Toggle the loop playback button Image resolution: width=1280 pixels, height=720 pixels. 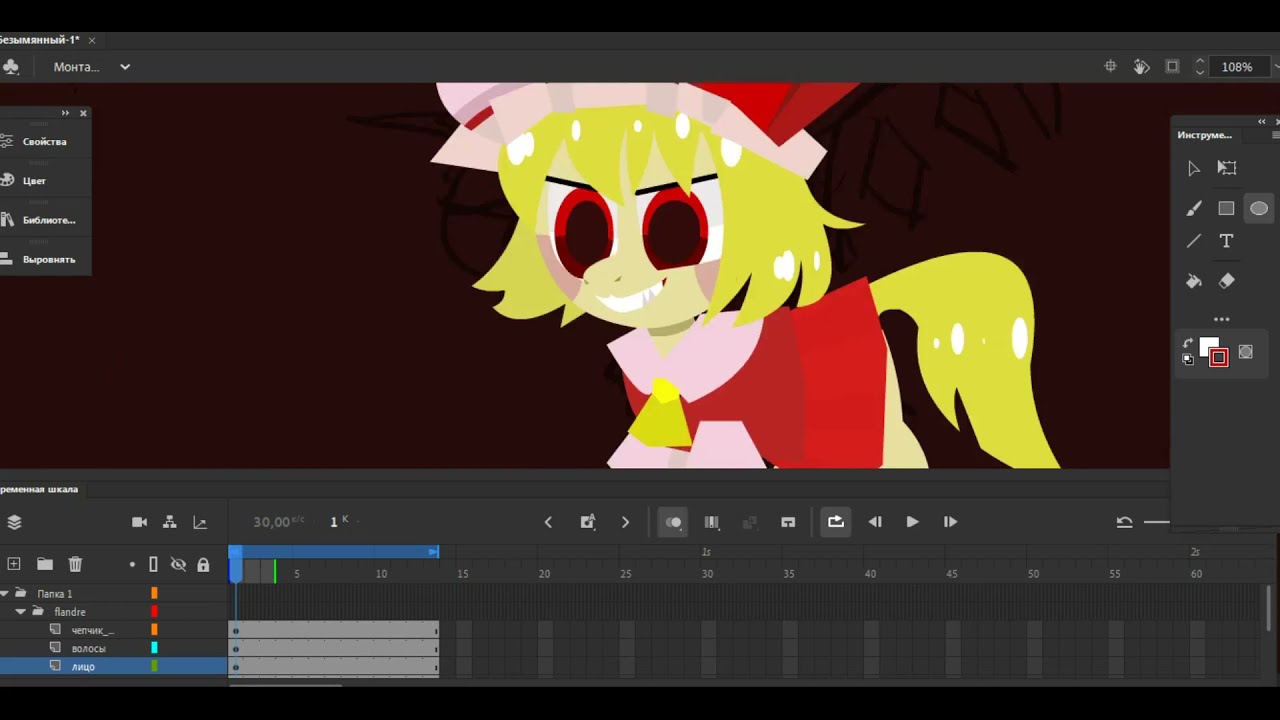click(836, 522)
